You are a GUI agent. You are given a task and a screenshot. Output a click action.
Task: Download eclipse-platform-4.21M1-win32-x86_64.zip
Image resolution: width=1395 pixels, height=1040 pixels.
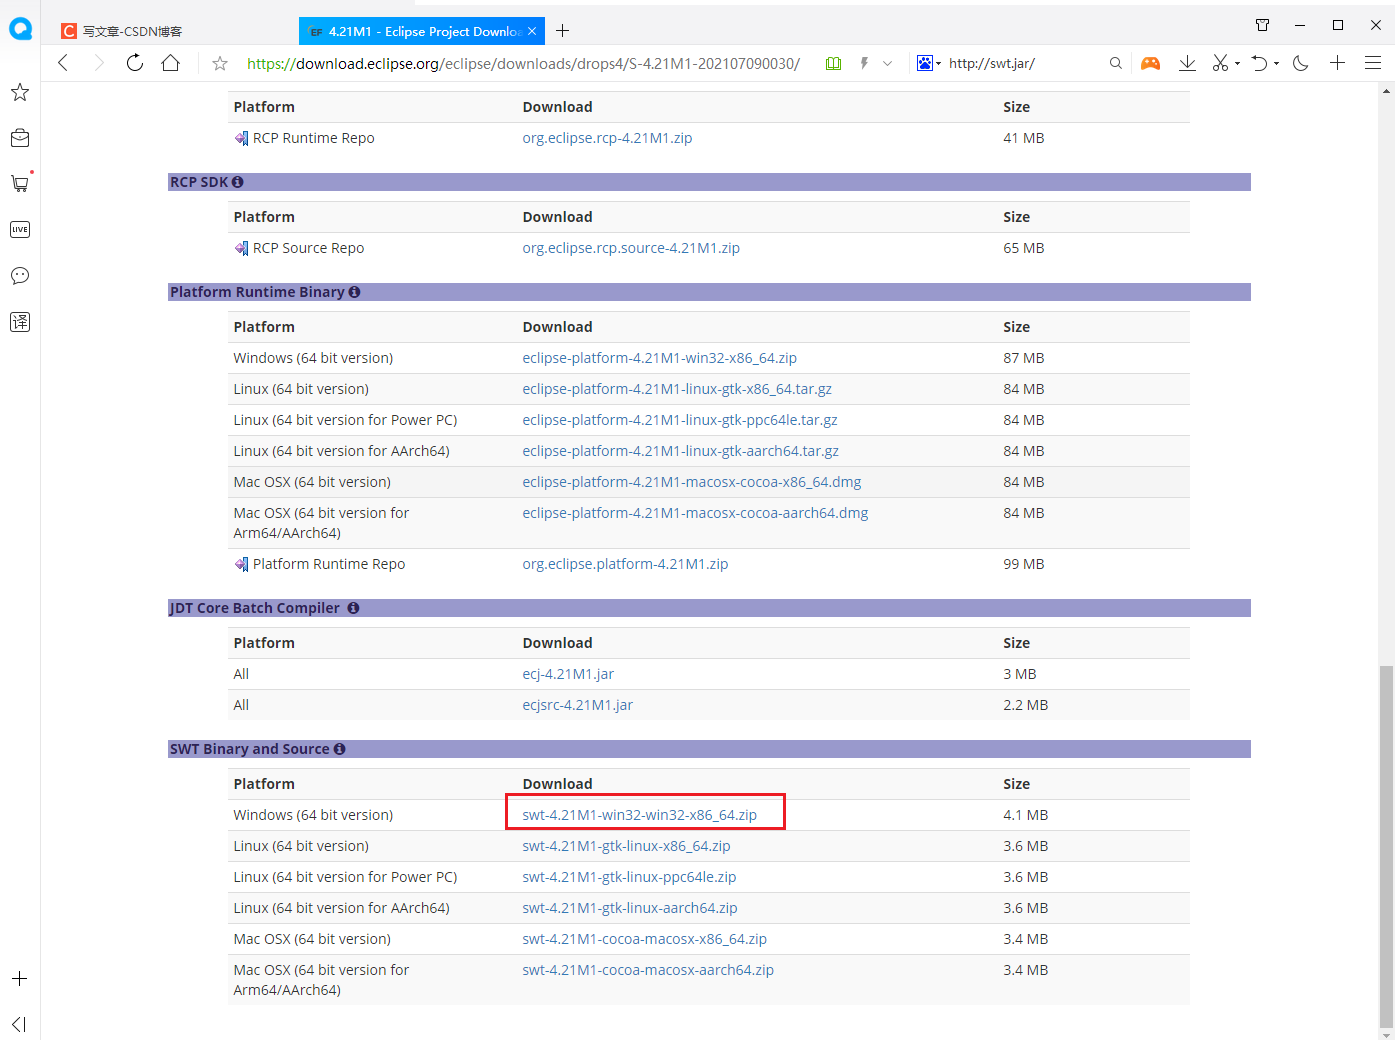pos(659,358)
